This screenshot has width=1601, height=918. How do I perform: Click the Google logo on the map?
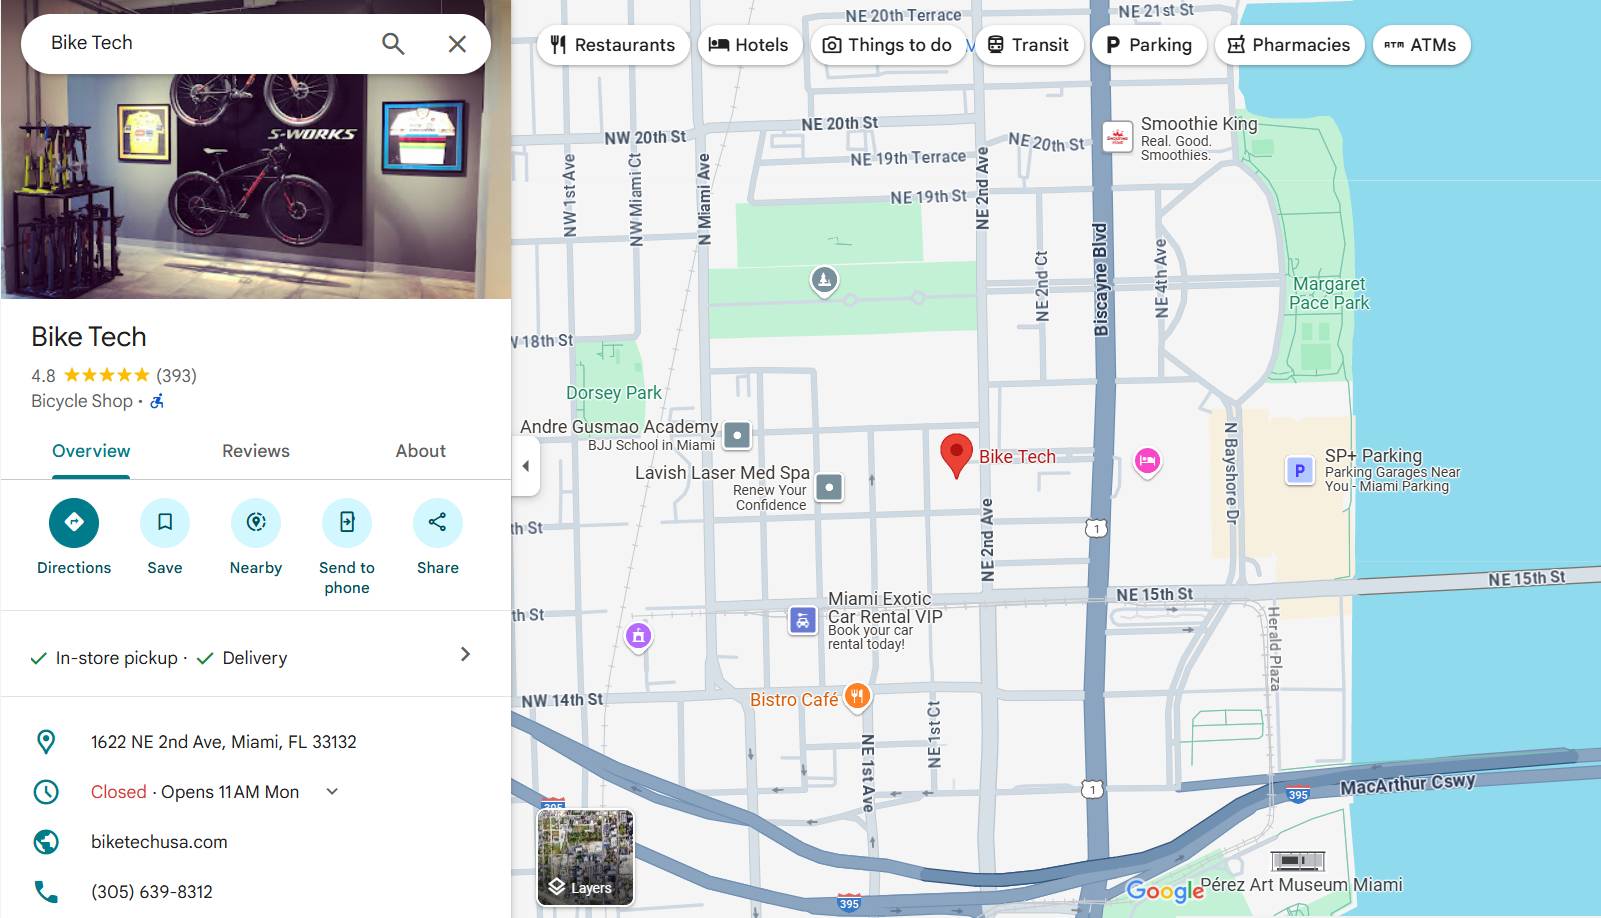1165,890
